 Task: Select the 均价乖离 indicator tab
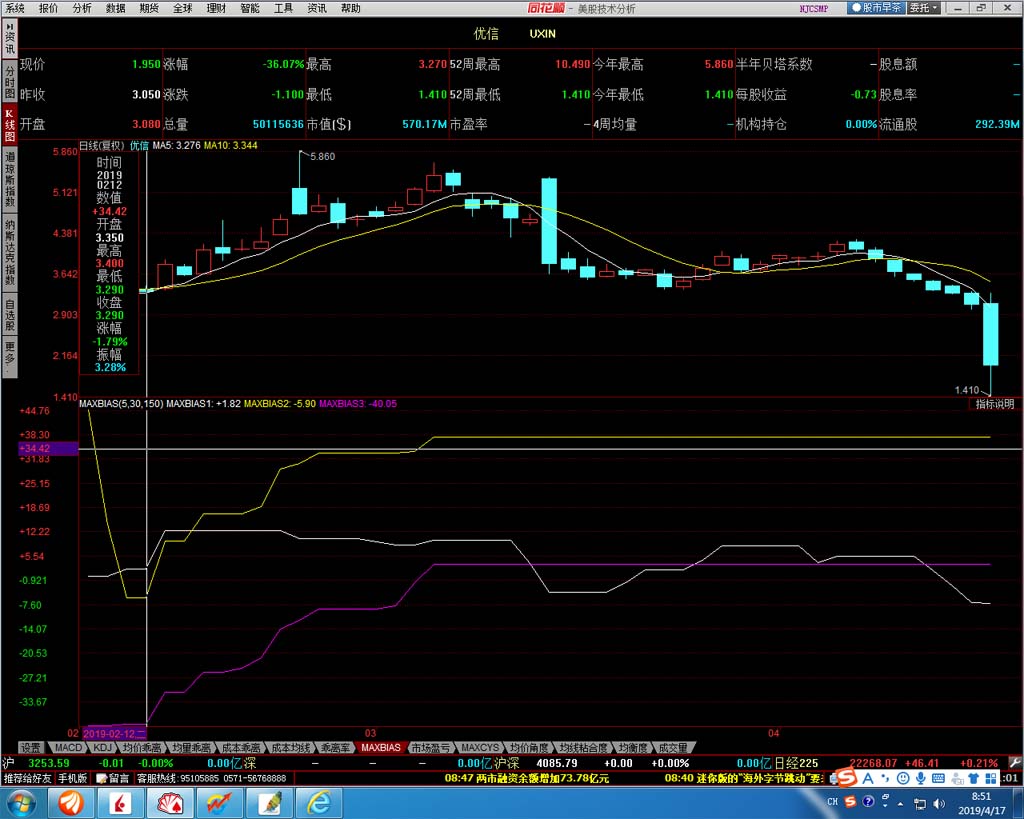[142, 748]
